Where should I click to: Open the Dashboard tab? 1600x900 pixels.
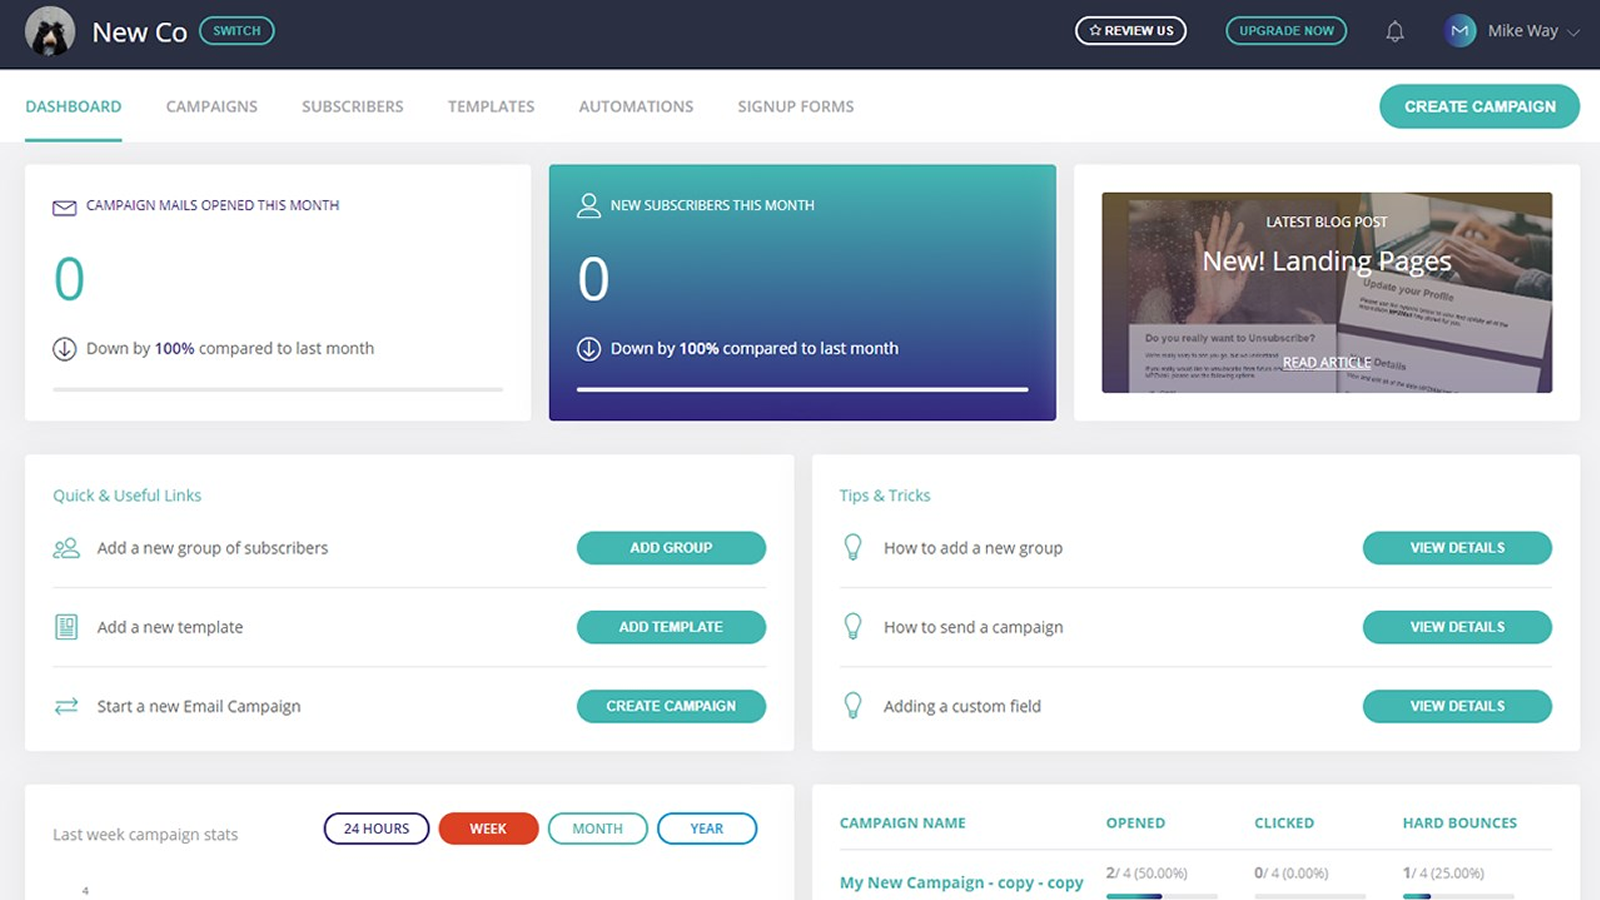pyautogui.click(x=73, y=106)
